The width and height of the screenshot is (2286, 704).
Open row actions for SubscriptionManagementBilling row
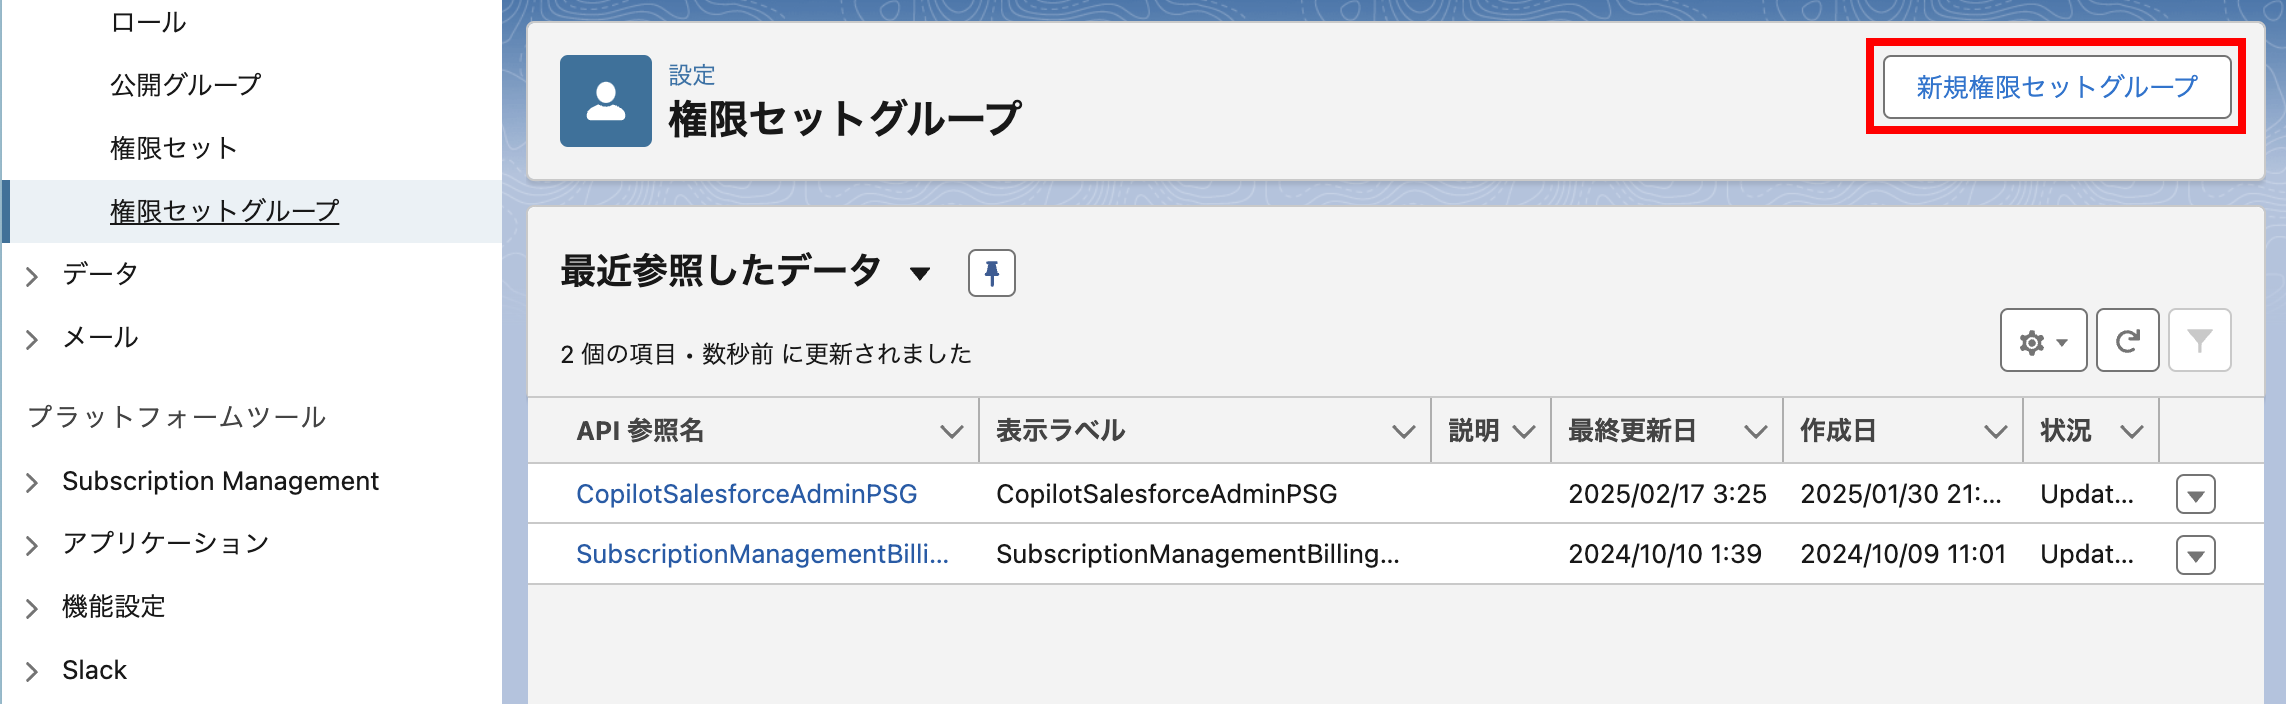[x=2195, y=555]
